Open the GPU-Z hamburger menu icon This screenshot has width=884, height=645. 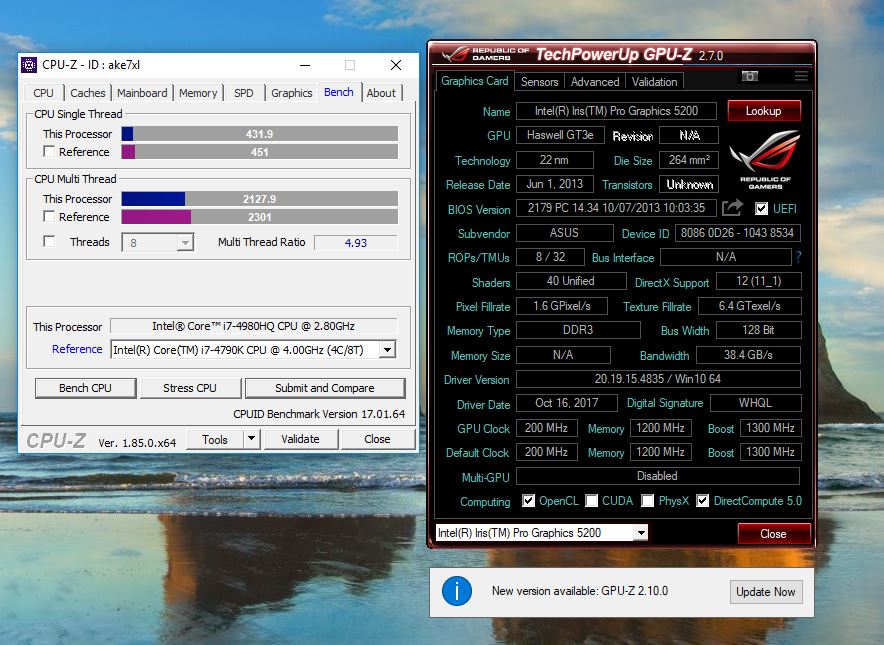coord(800,75)
